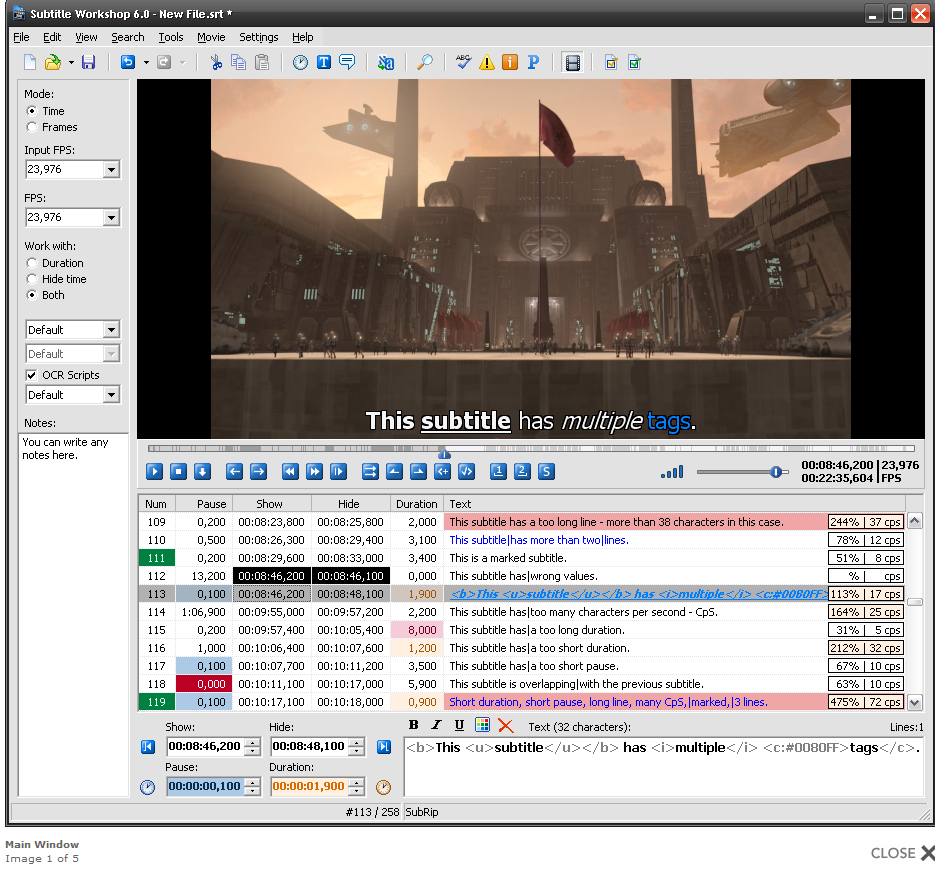Image resolution: width=935 pixels, height=877 pixels.
Task: Open the FPS dropdown
Action: 112,218
